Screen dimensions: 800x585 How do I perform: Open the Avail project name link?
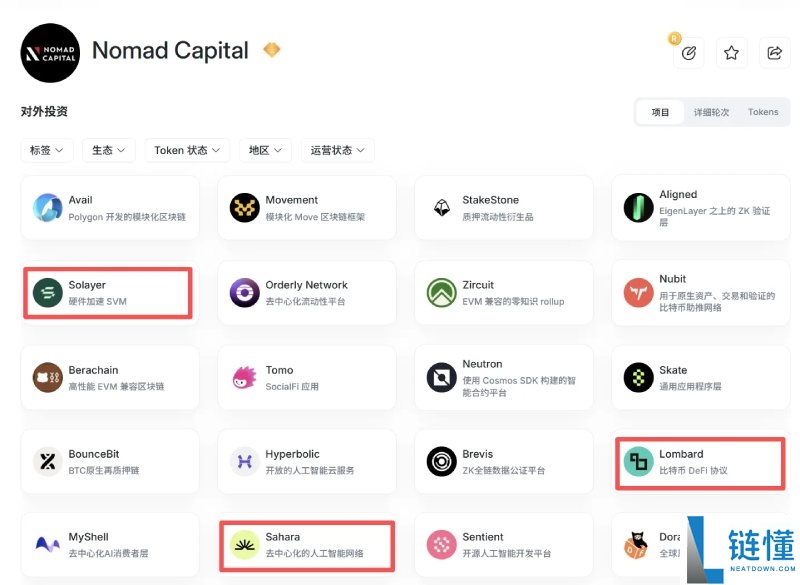[81, 200]
